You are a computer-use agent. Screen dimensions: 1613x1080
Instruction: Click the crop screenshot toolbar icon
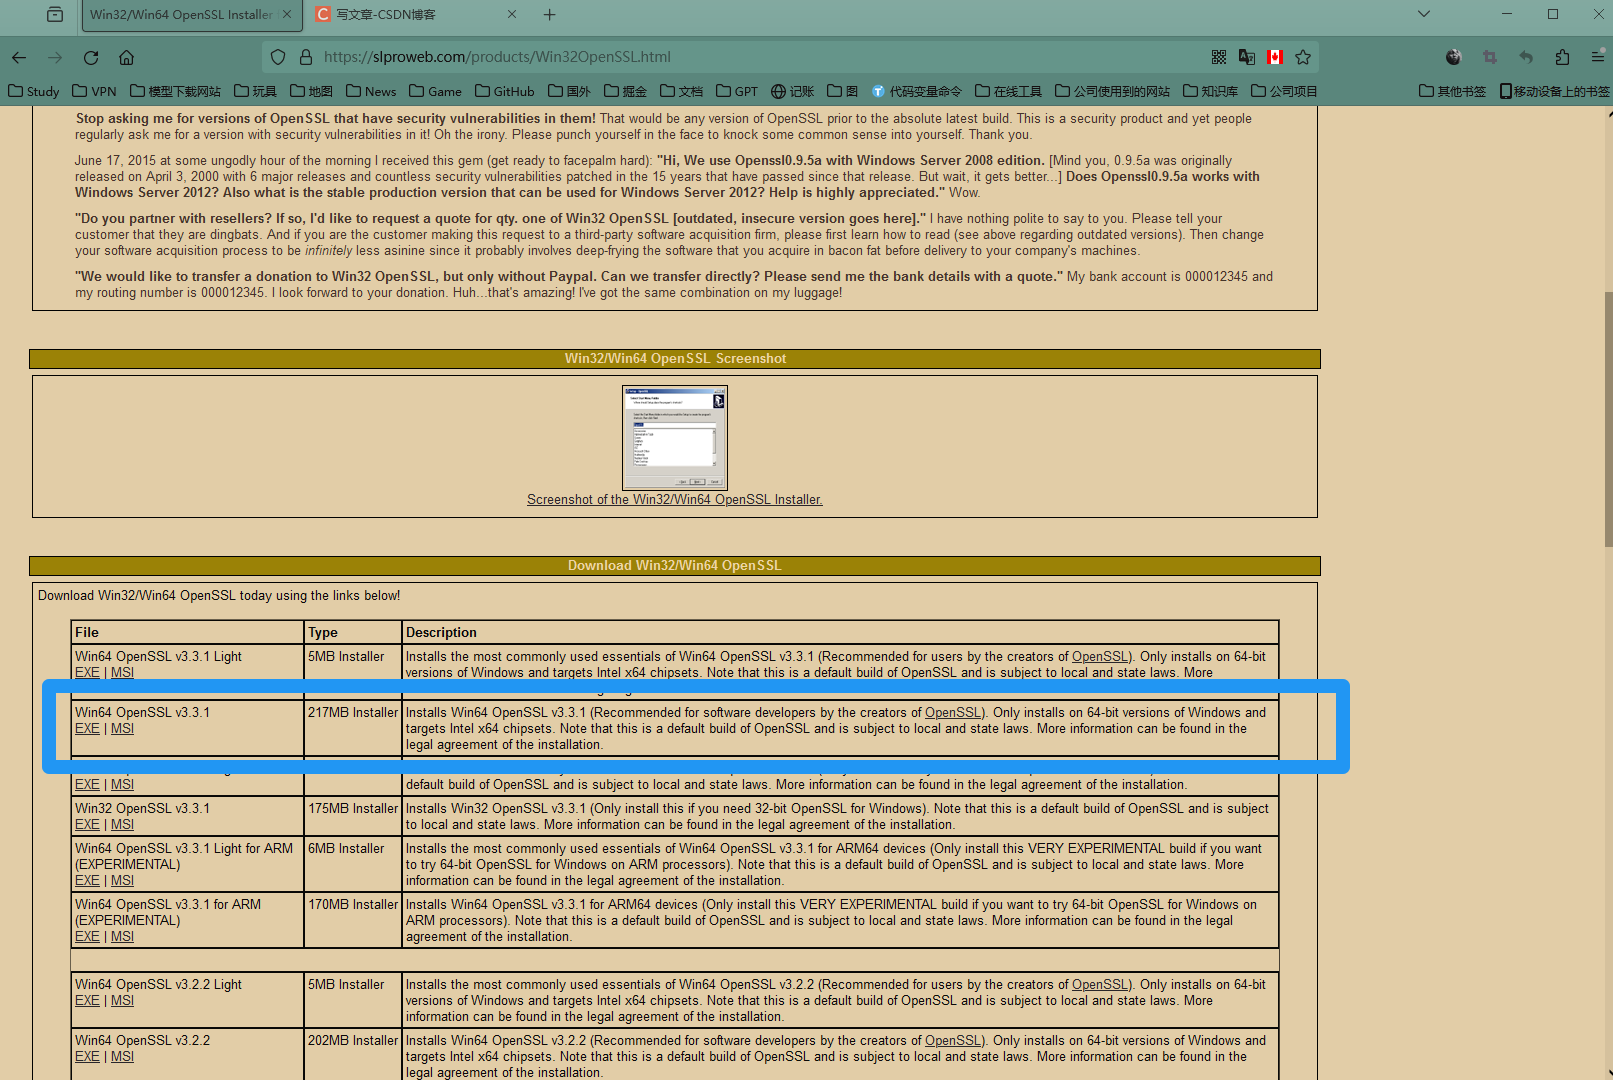(1490, 57)
